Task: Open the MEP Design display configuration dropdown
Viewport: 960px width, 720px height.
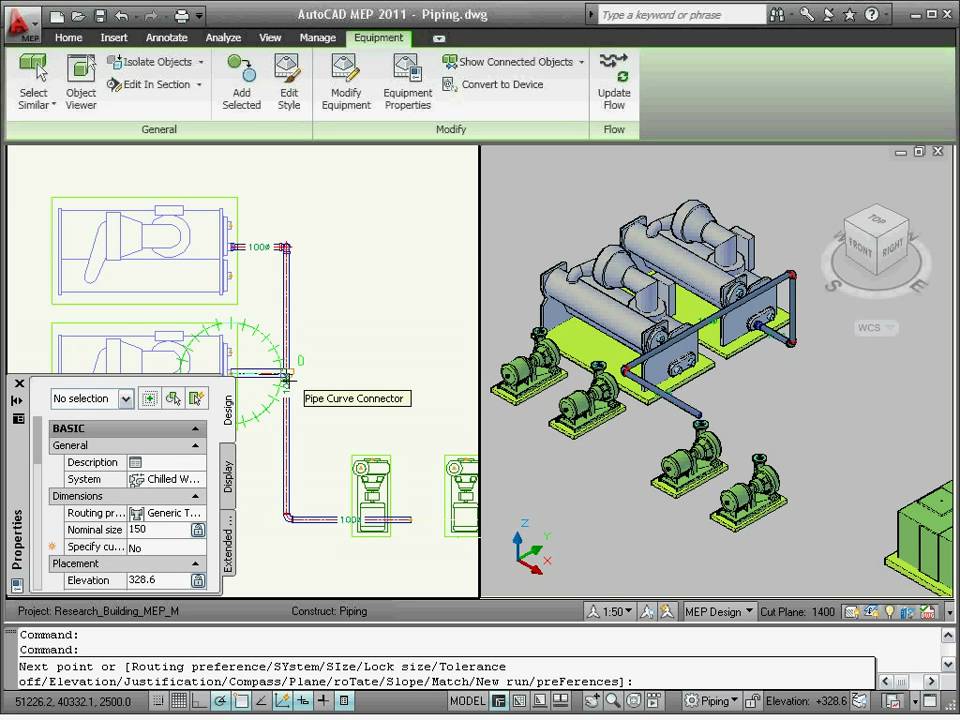Action: pos(718,612)
